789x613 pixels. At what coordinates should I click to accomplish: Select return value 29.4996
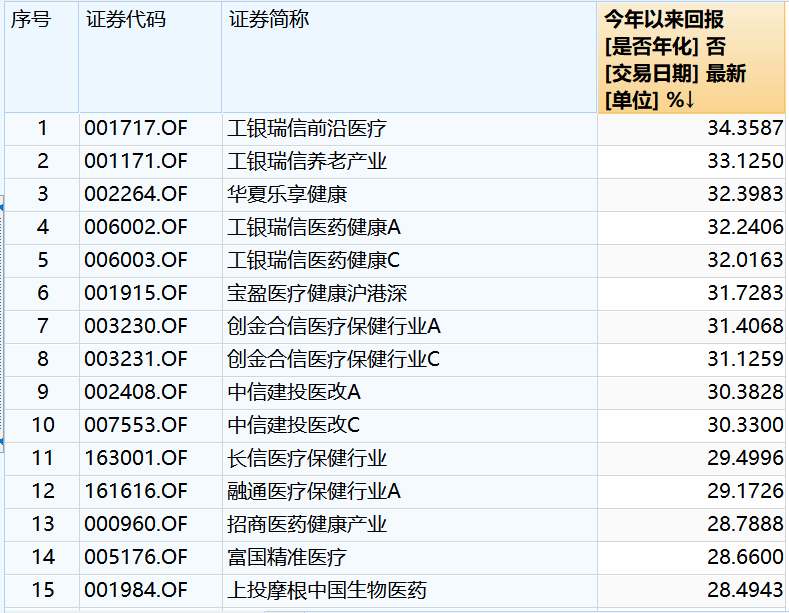pos(745,458)
